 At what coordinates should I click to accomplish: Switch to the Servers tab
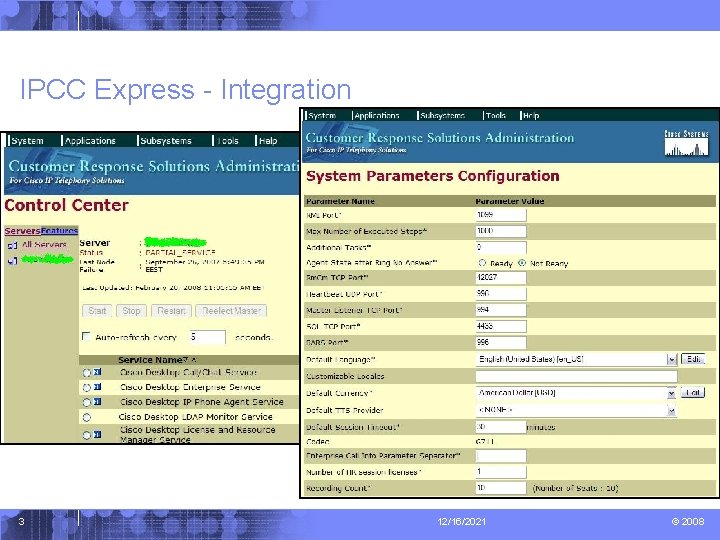coord(22,231)
